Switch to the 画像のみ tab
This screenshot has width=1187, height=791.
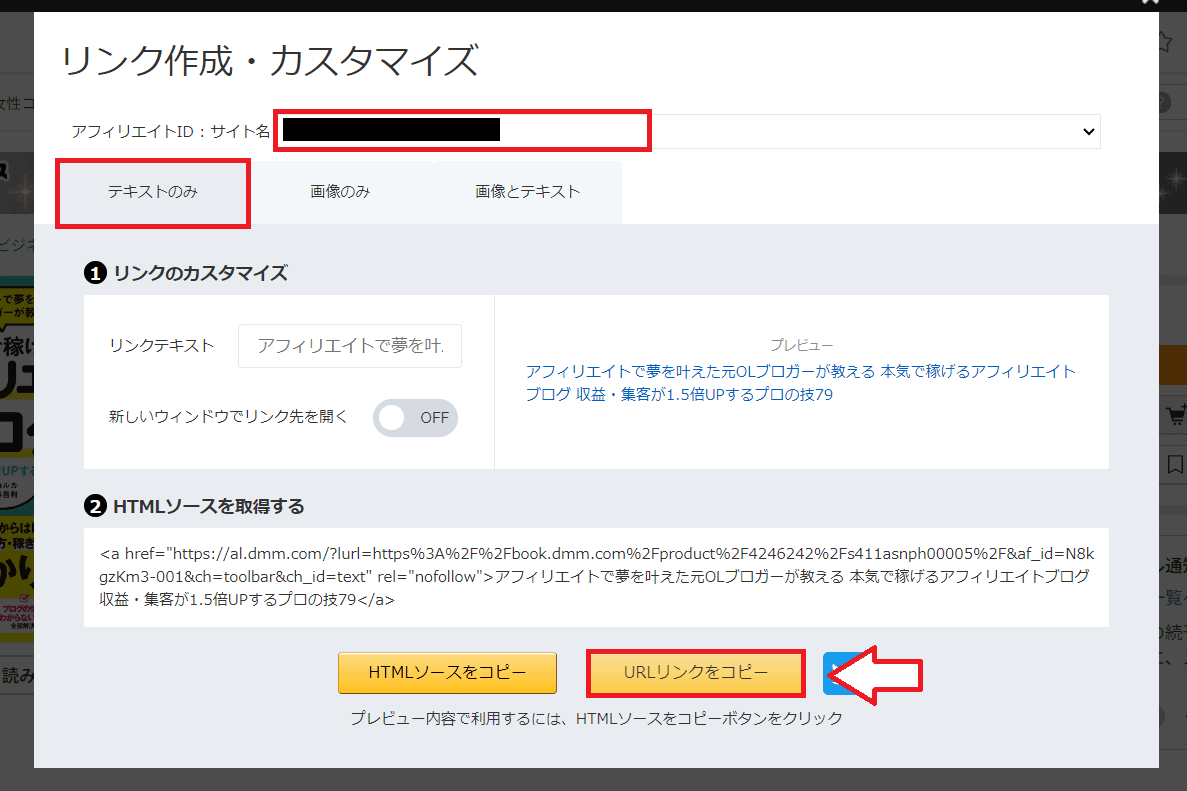click(340, 192)
